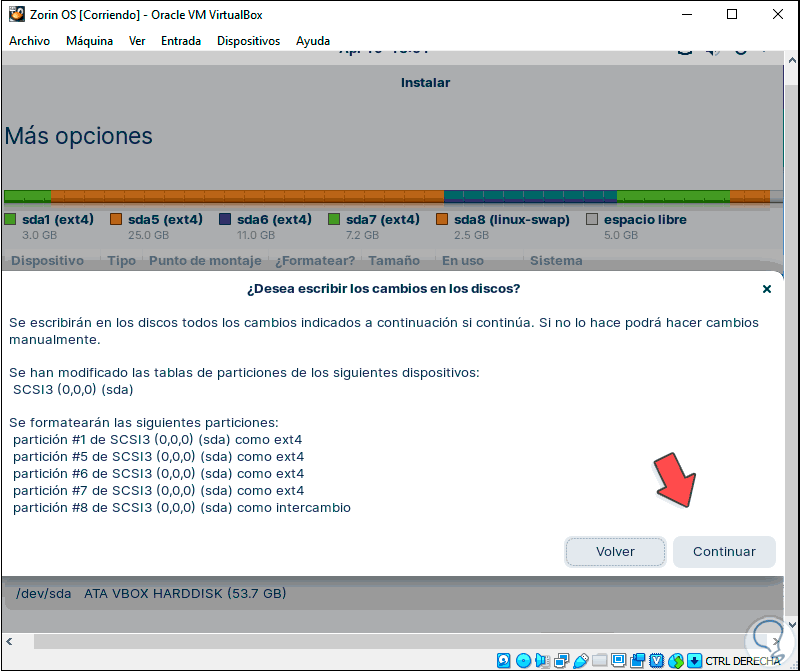Select the dark blue sda6 legend swatch
The width and height of the screenshot is (801, 671).
[225, 219]
